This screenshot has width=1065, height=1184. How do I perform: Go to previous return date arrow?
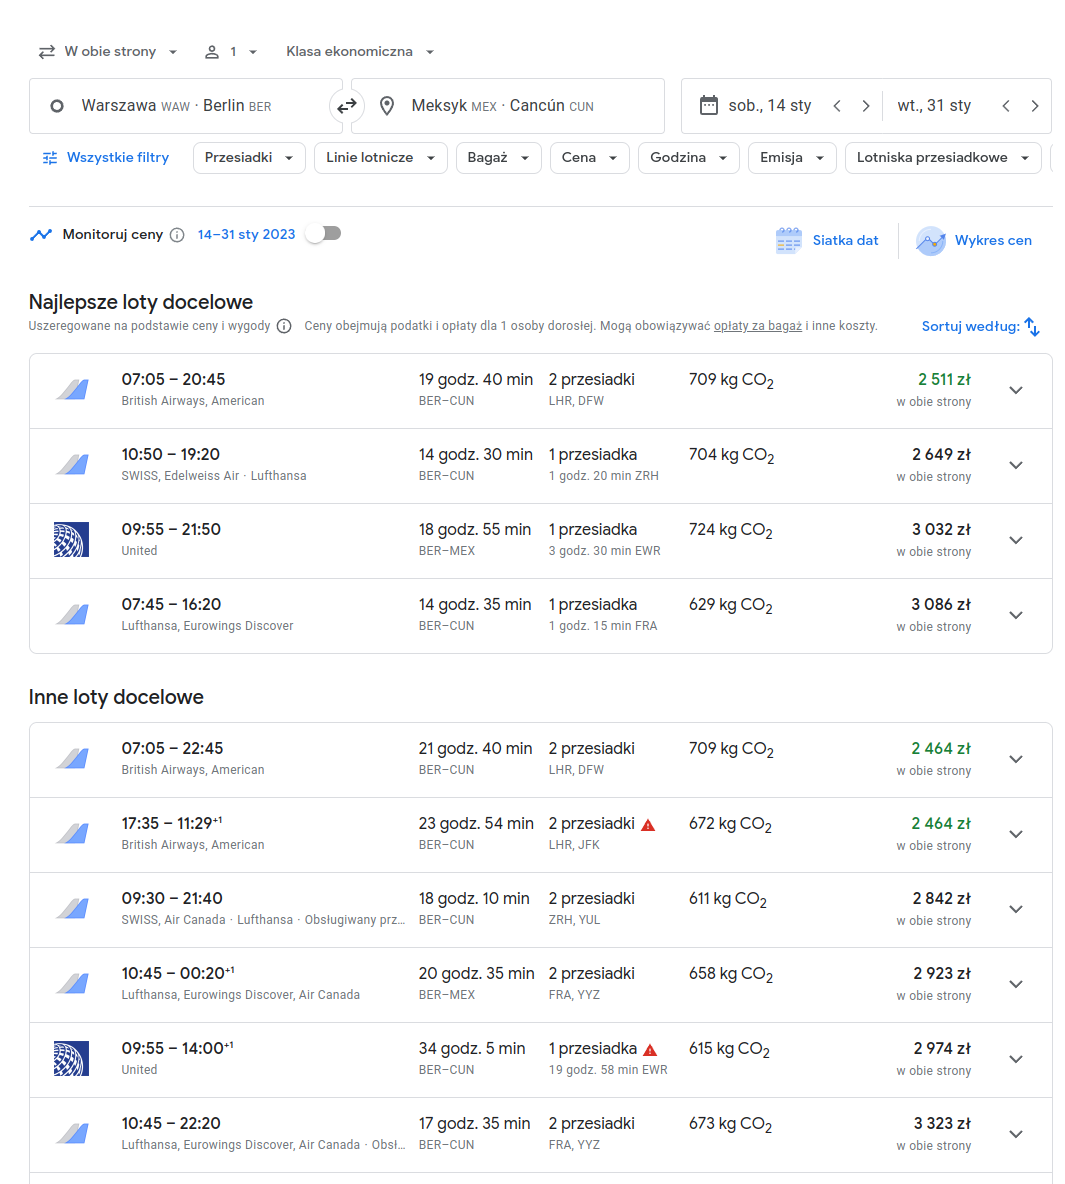(1006, 106)
